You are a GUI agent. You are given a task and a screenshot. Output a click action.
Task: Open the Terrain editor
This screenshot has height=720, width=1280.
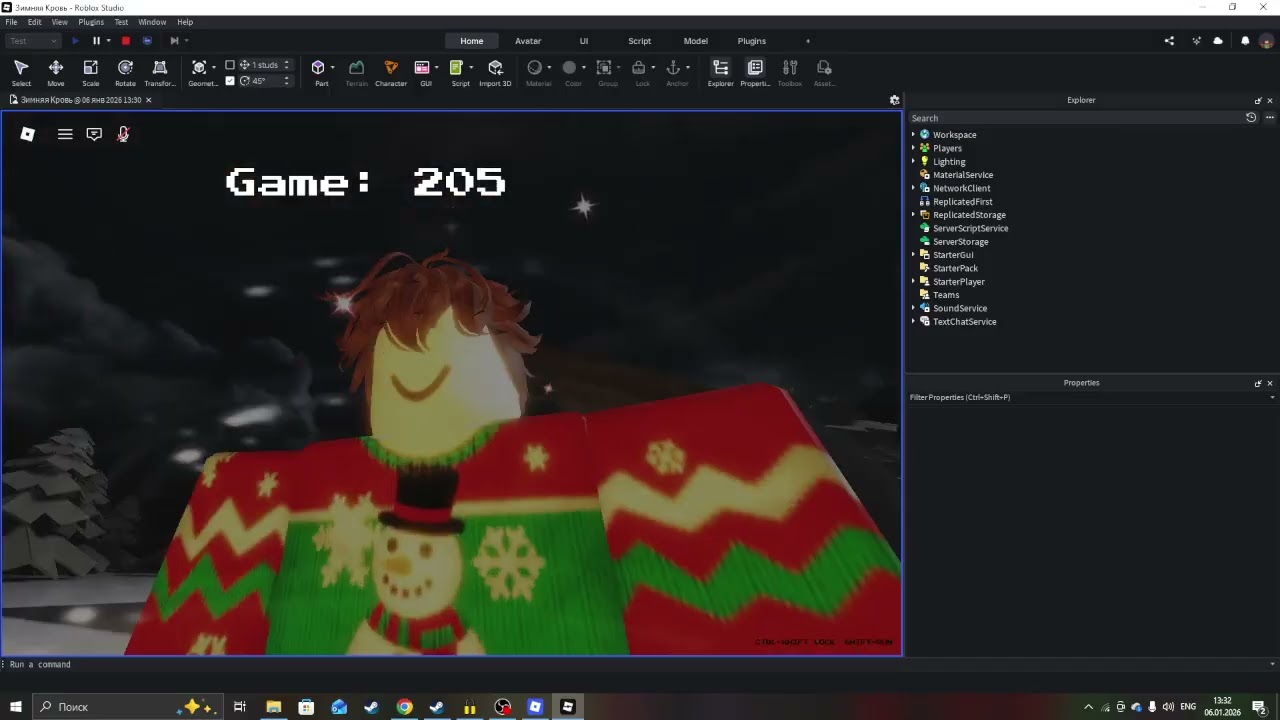tap(356, 72)
